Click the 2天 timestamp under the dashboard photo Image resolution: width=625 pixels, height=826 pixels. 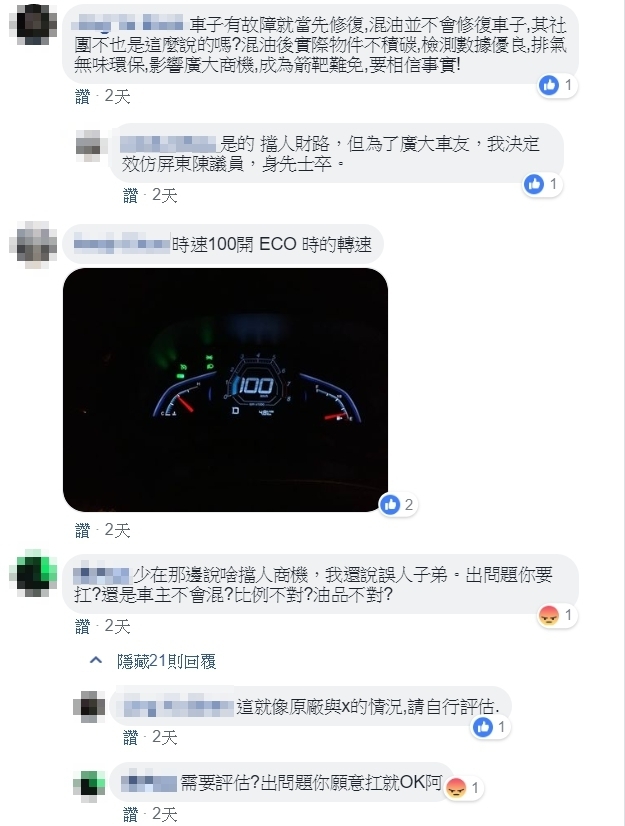[x=117, y=530]
